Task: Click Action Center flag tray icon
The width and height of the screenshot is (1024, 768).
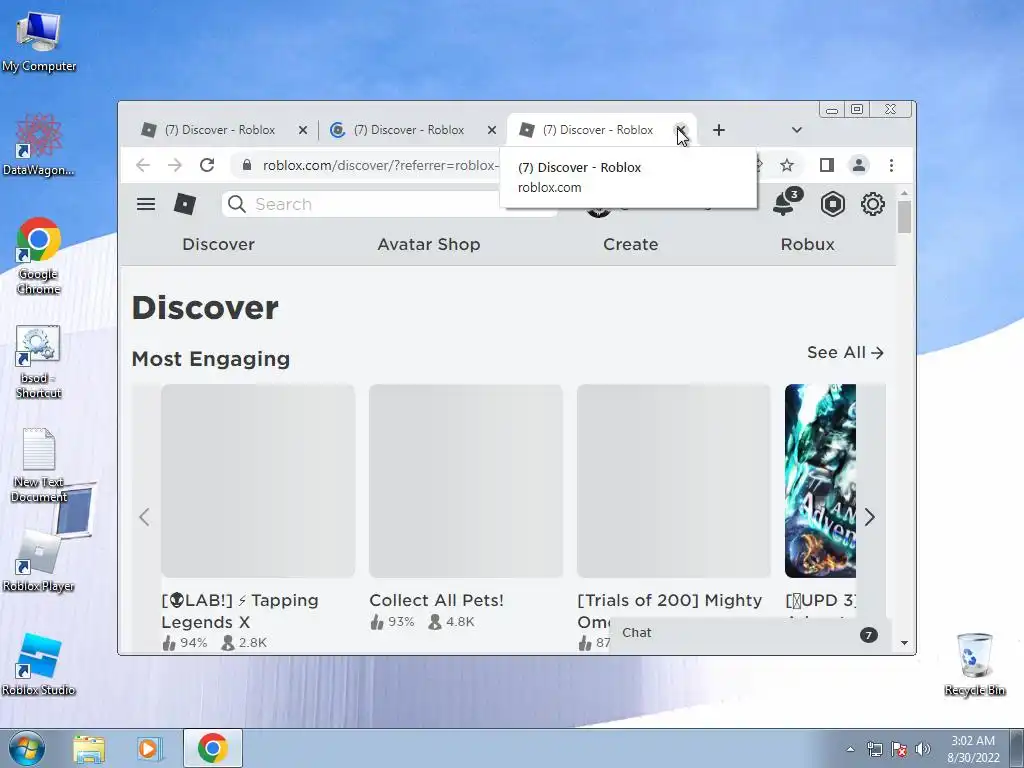Action: pos(899,749)
